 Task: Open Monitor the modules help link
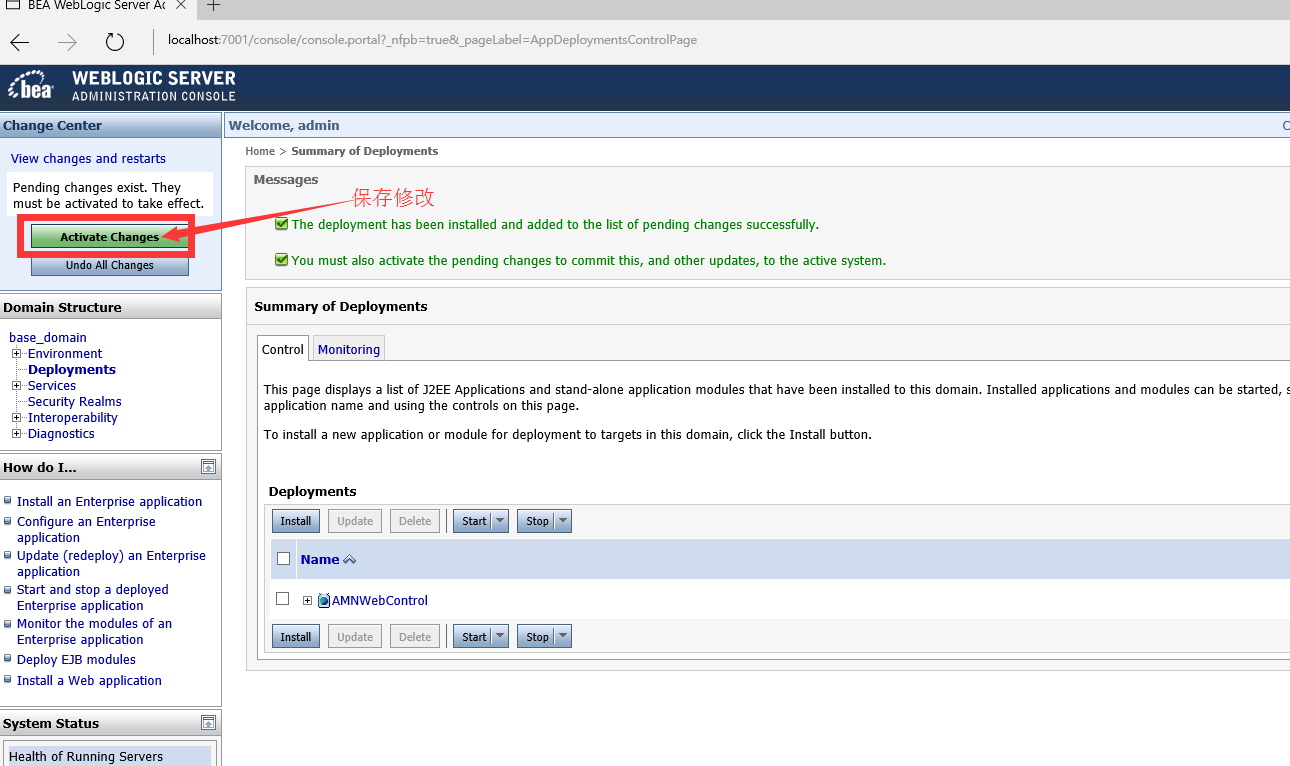point(94,632)
